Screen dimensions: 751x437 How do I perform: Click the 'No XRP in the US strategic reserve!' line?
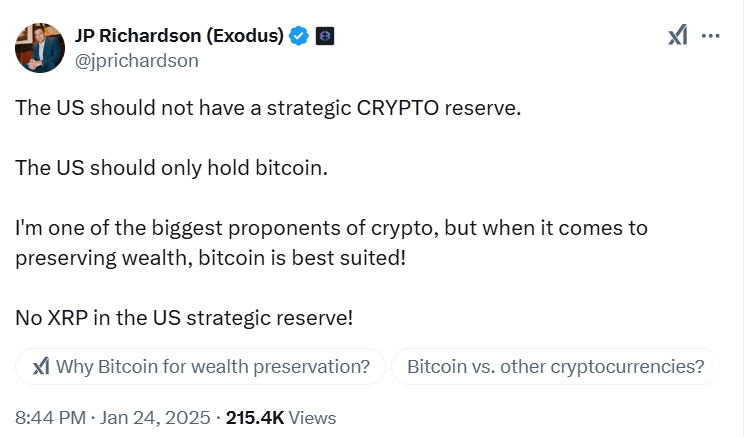[184, 318]
